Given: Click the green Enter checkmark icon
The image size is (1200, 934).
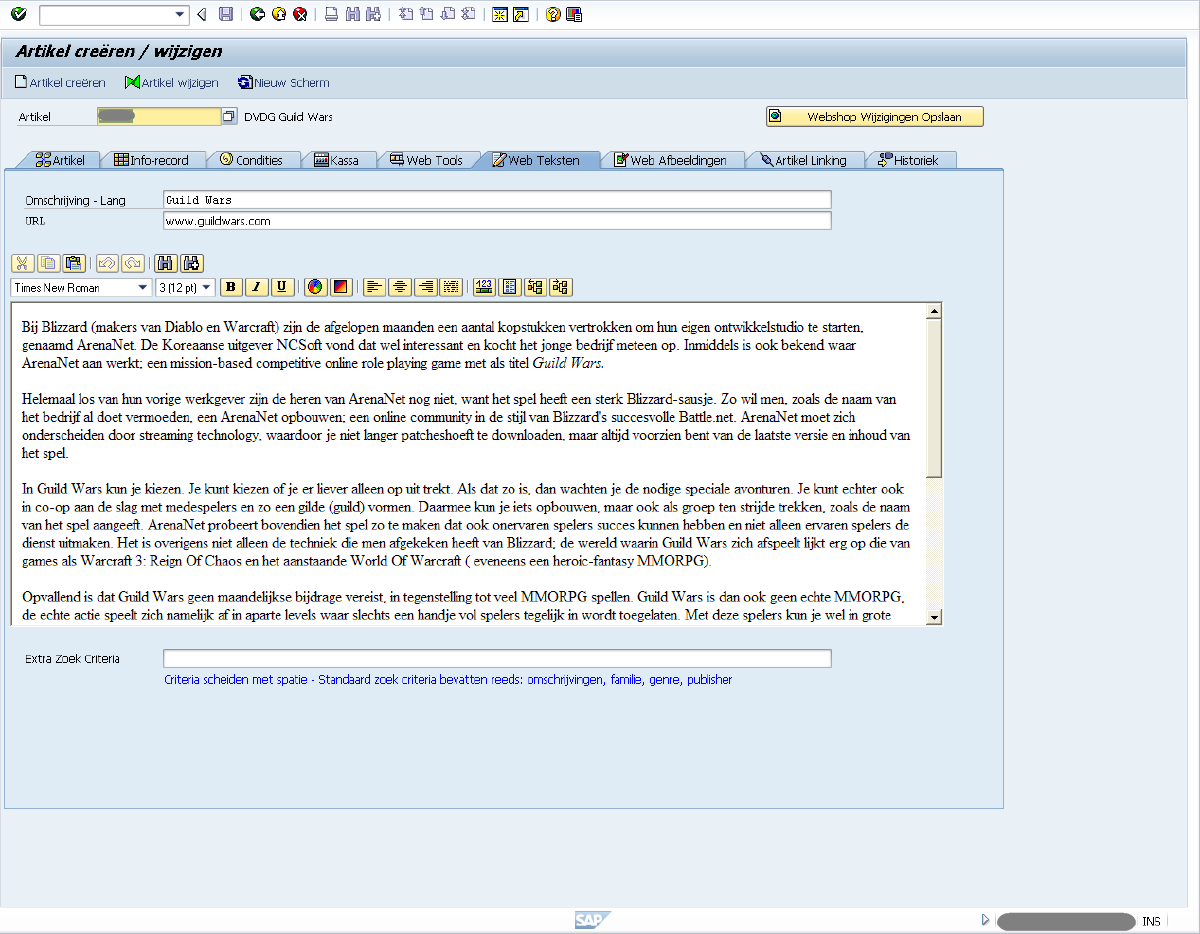Looking at the screenshot, I should click(x=18, y=14).
